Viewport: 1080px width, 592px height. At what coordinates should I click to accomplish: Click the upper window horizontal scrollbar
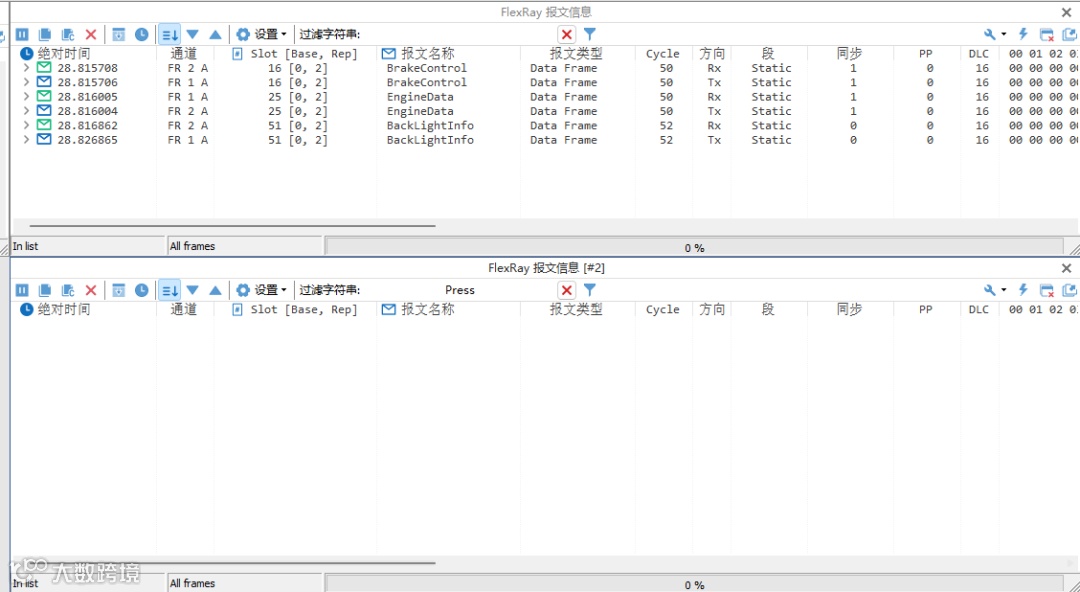click(232, 225)
